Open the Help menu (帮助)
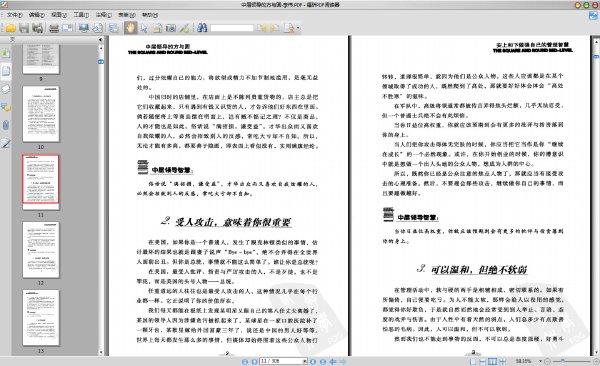 click(x=150, y=15)
